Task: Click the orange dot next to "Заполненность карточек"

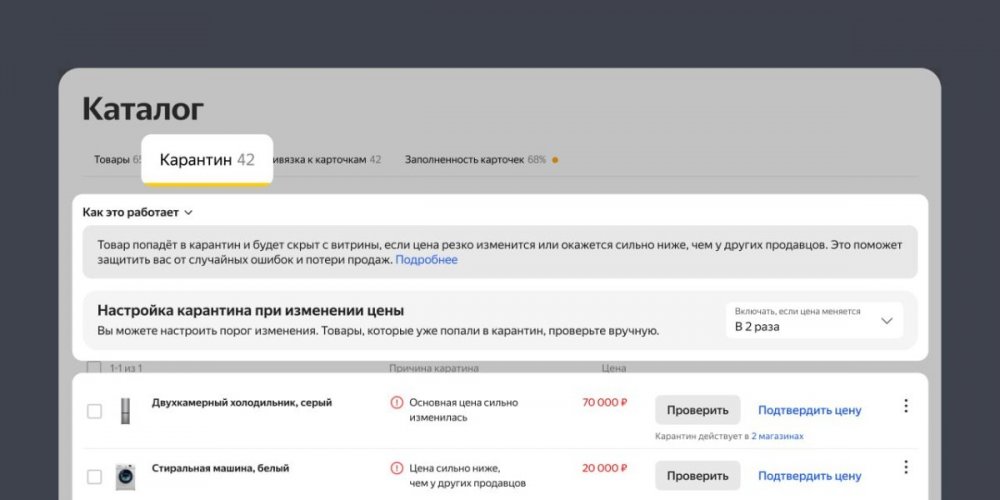Action: 555,160
